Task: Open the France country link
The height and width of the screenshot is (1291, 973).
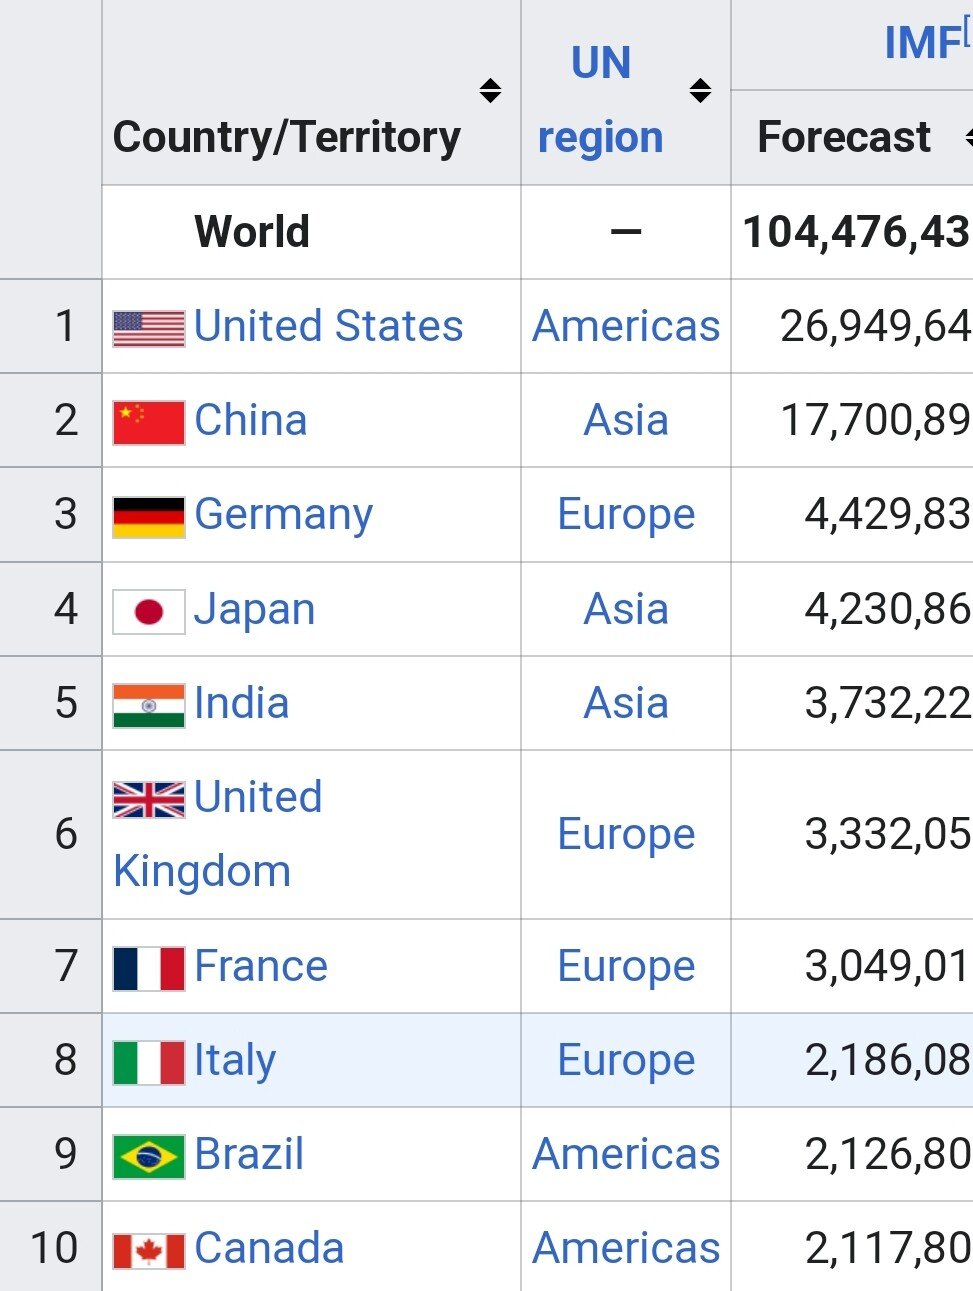Action: (260, 966)
